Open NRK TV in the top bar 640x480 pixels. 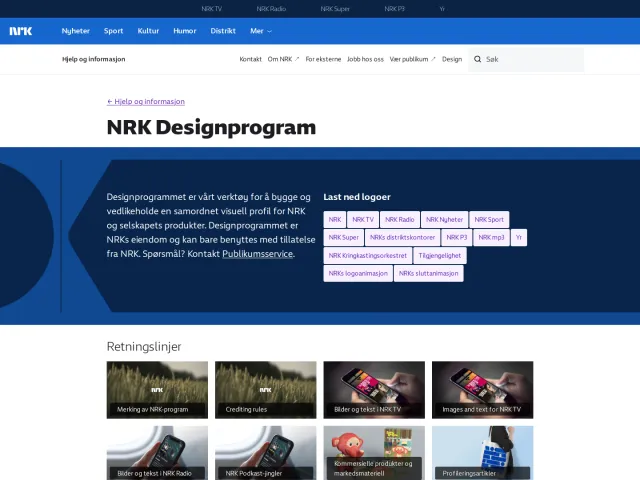tap(211, 9)
